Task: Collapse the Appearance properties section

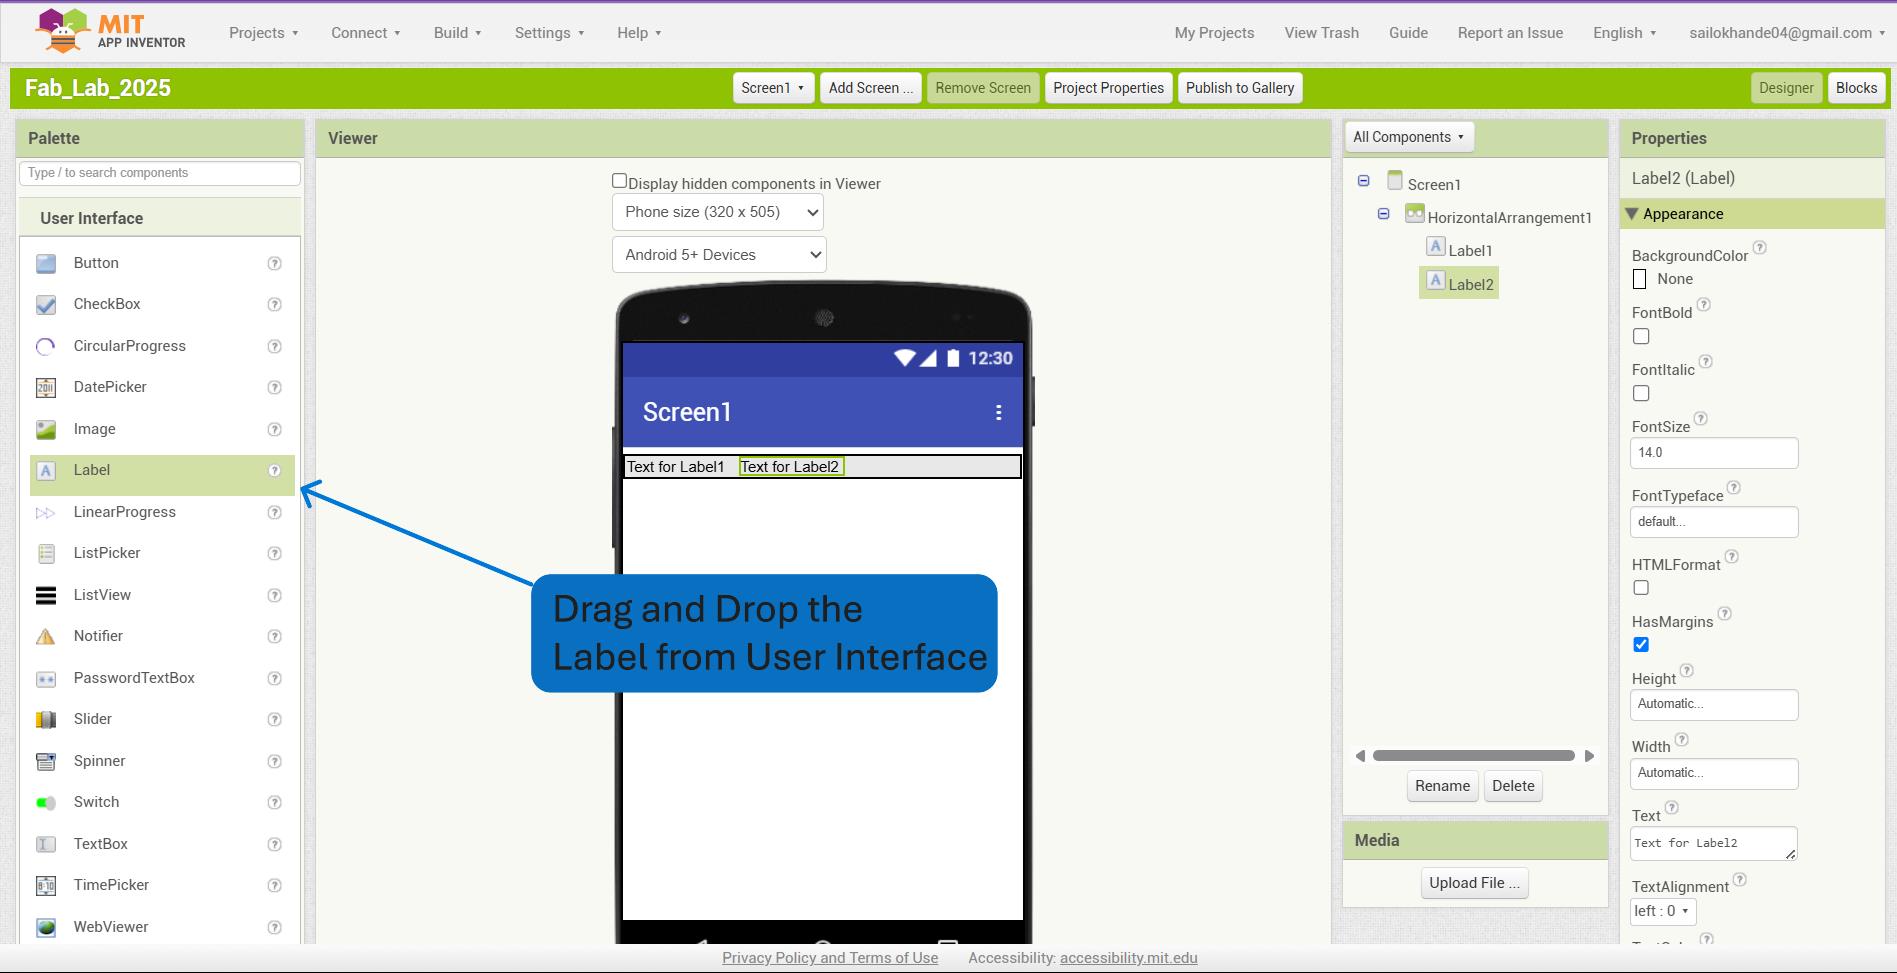Action: click(x=1632, y=214)
